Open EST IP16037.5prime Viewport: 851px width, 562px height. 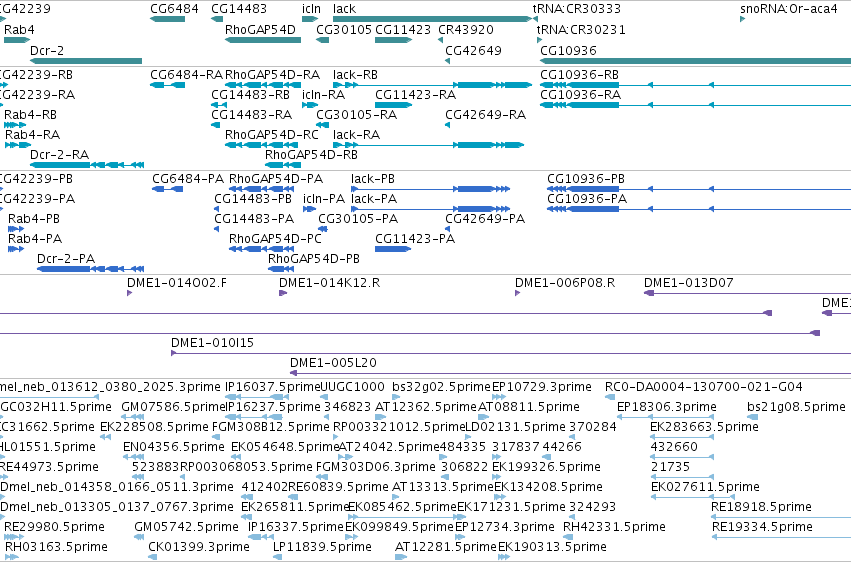[x=257, y=397]
